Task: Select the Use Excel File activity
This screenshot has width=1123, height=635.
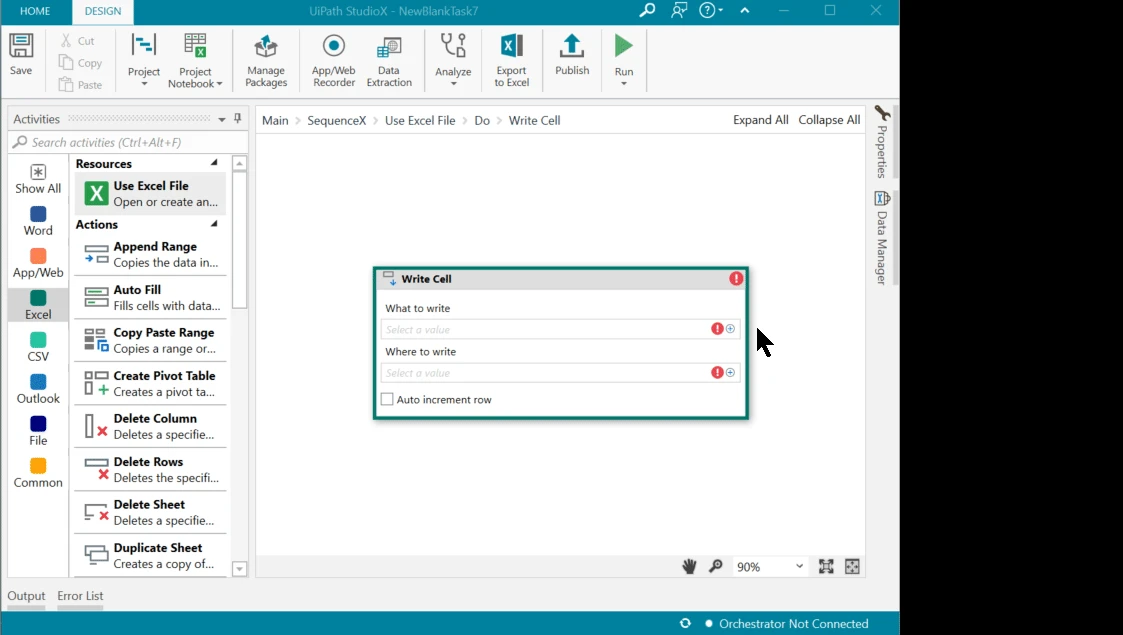Action: point(150,193)
